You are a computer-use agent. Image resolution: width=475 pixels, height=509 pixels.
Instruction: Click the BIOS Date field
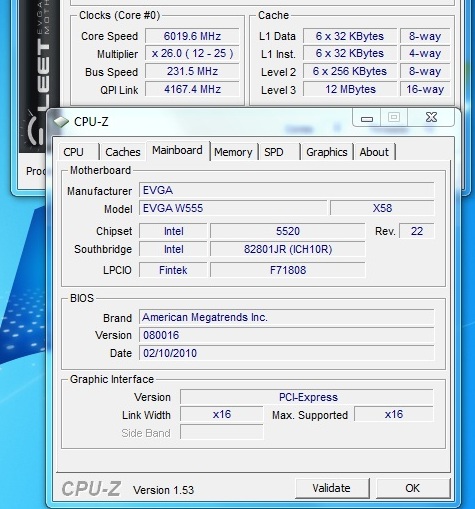click(287, 353)
